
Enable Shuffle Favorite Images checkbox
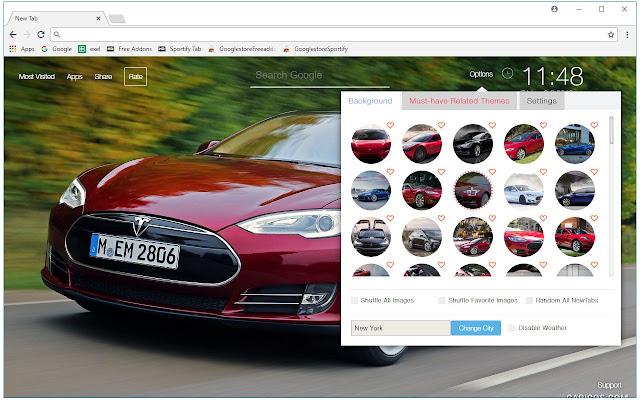pyautogui.click(x=442, y=300)
